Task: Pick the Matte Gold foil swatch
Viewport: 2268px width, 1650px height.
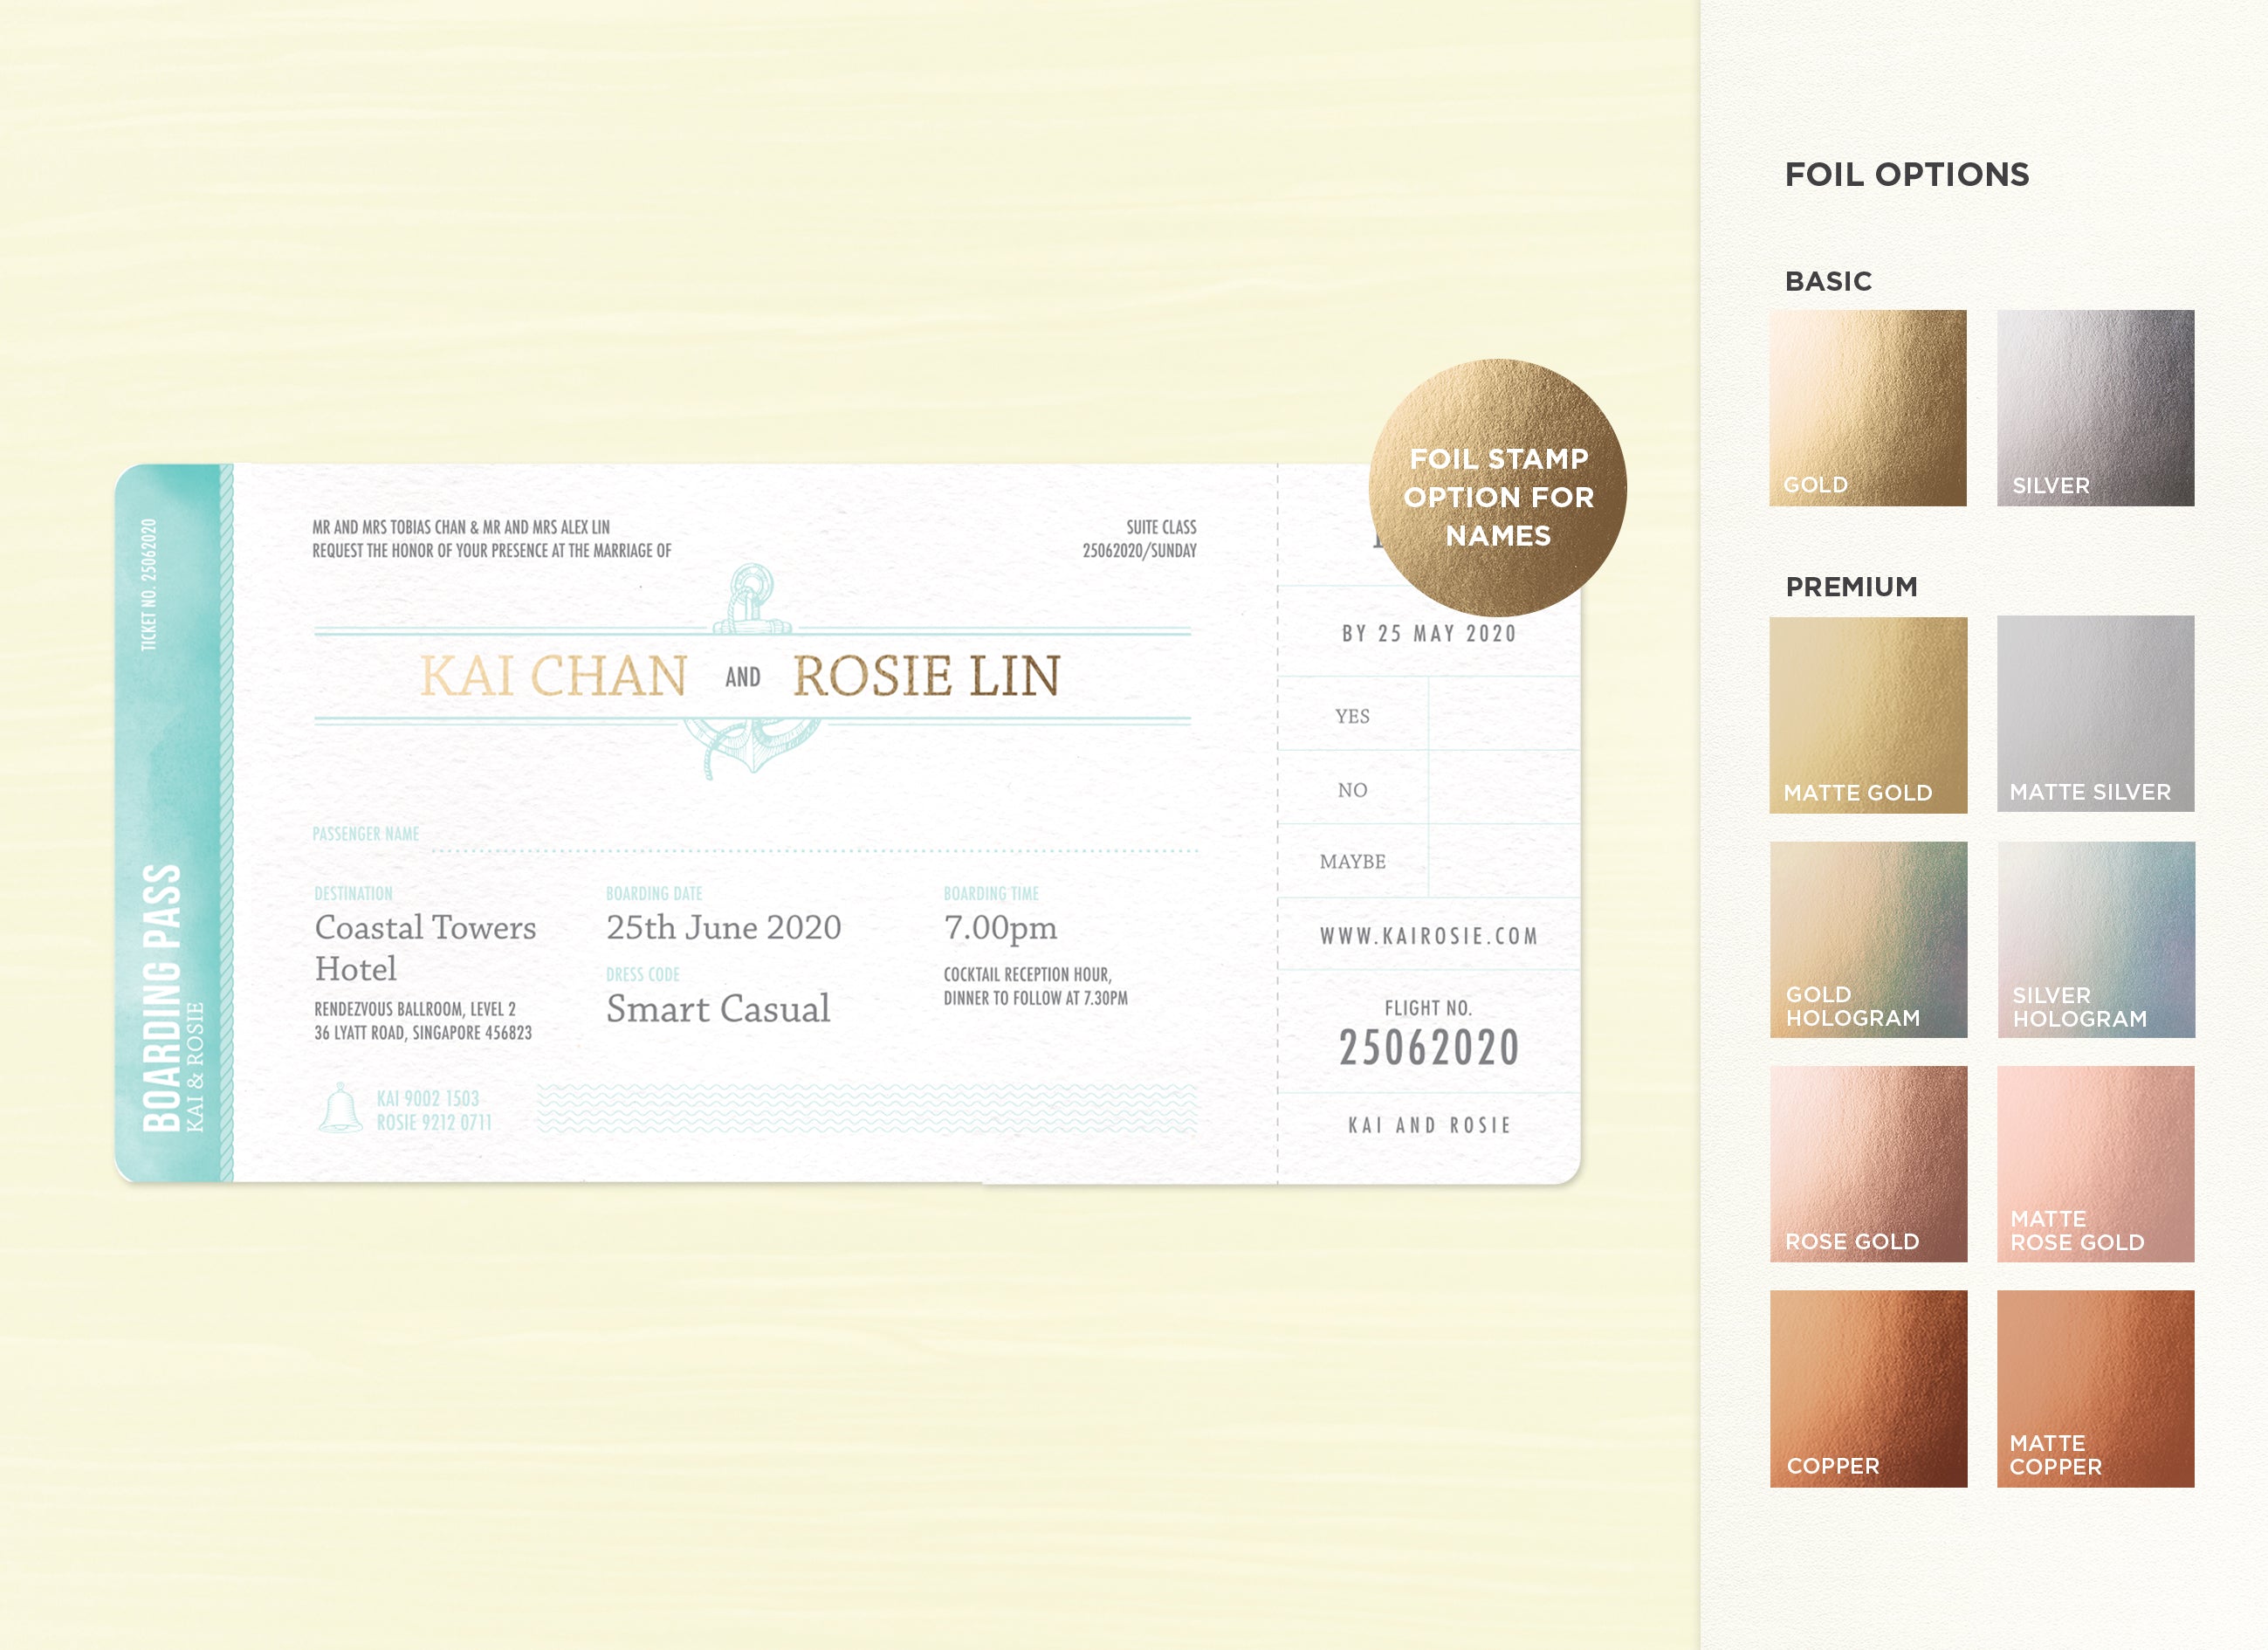Action: pyautogui.click(x=1867, y=714)
